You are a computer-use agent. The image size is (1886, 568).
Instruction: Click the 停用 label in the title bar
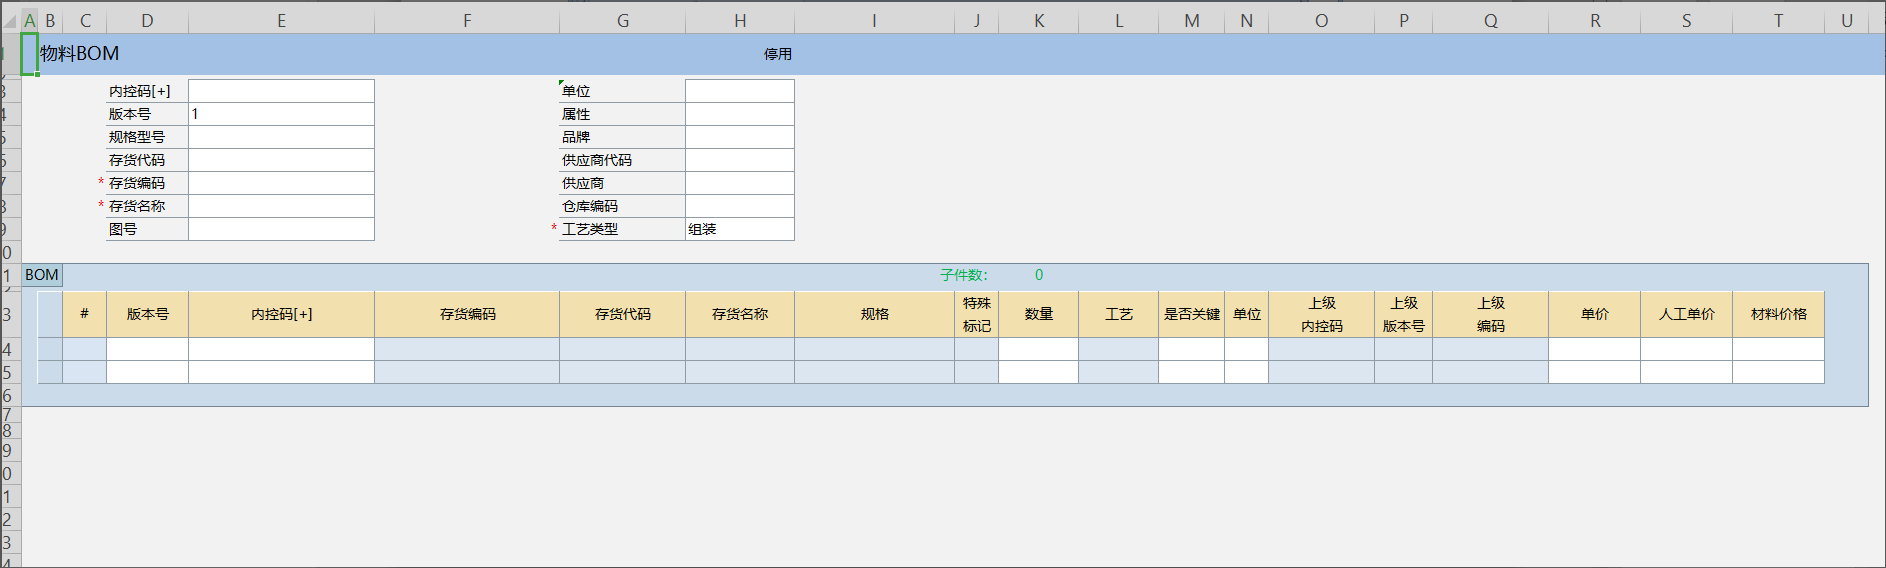tap(777, 54)
